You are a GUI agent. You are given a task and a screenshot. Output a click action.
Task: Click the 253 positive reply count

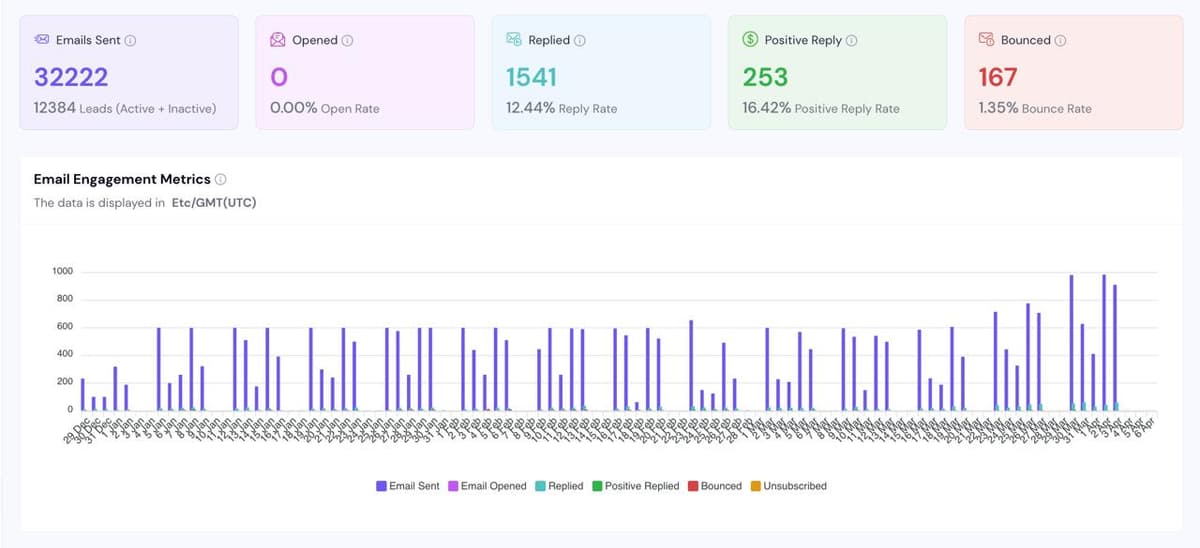click(x=765, y=77)
